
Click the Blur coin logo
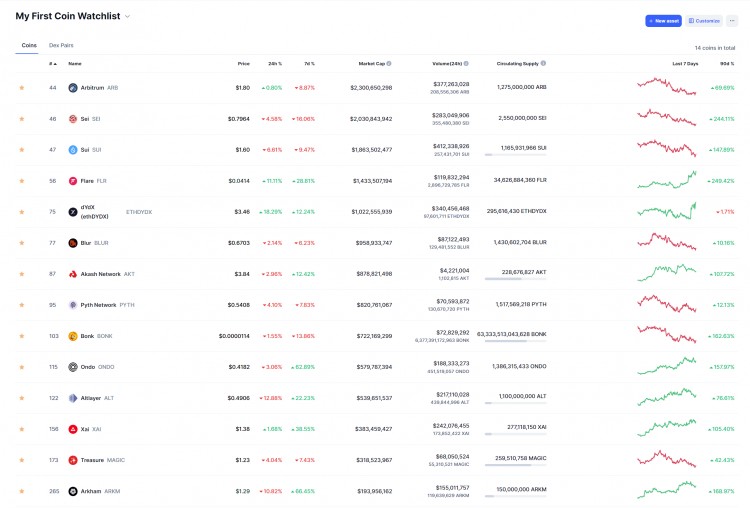coord(73,243)
